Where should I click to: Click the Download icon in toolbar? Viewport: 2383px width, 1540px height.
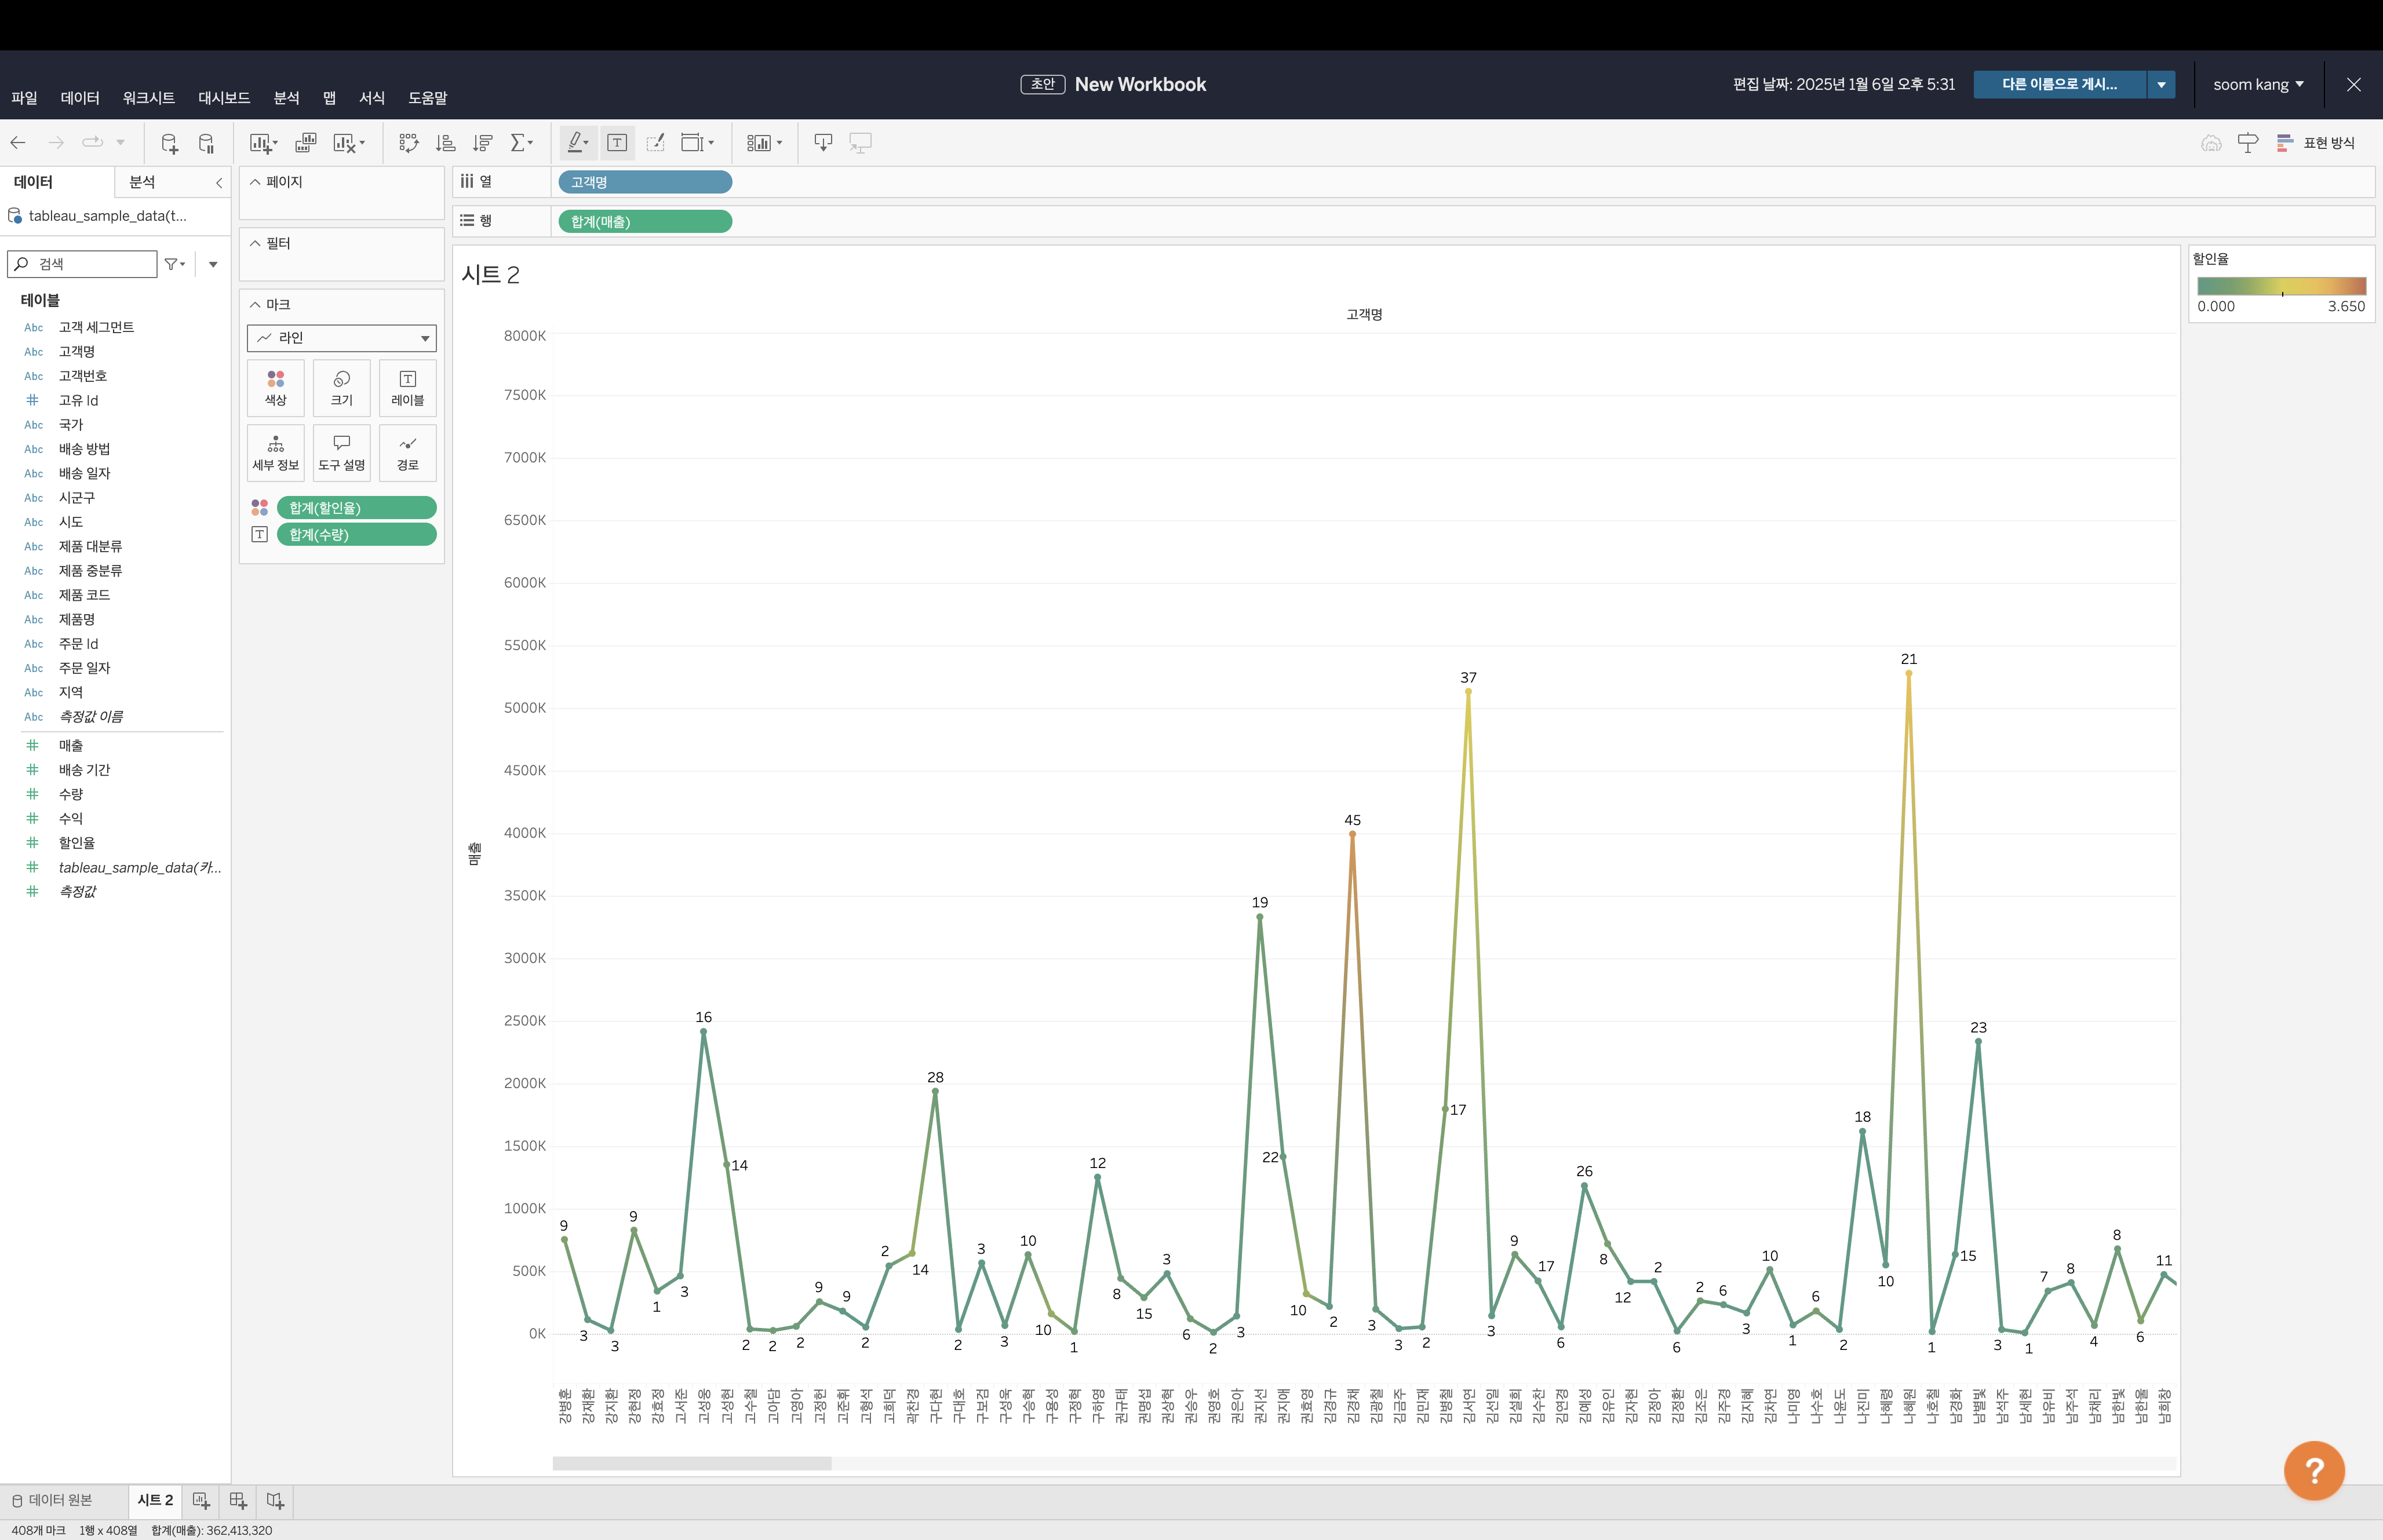coord(823,143)
